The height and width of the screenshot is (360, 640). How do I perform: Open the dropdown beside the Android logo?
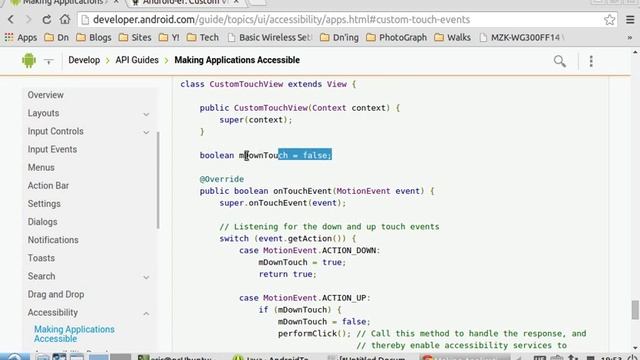click(49, 61)
